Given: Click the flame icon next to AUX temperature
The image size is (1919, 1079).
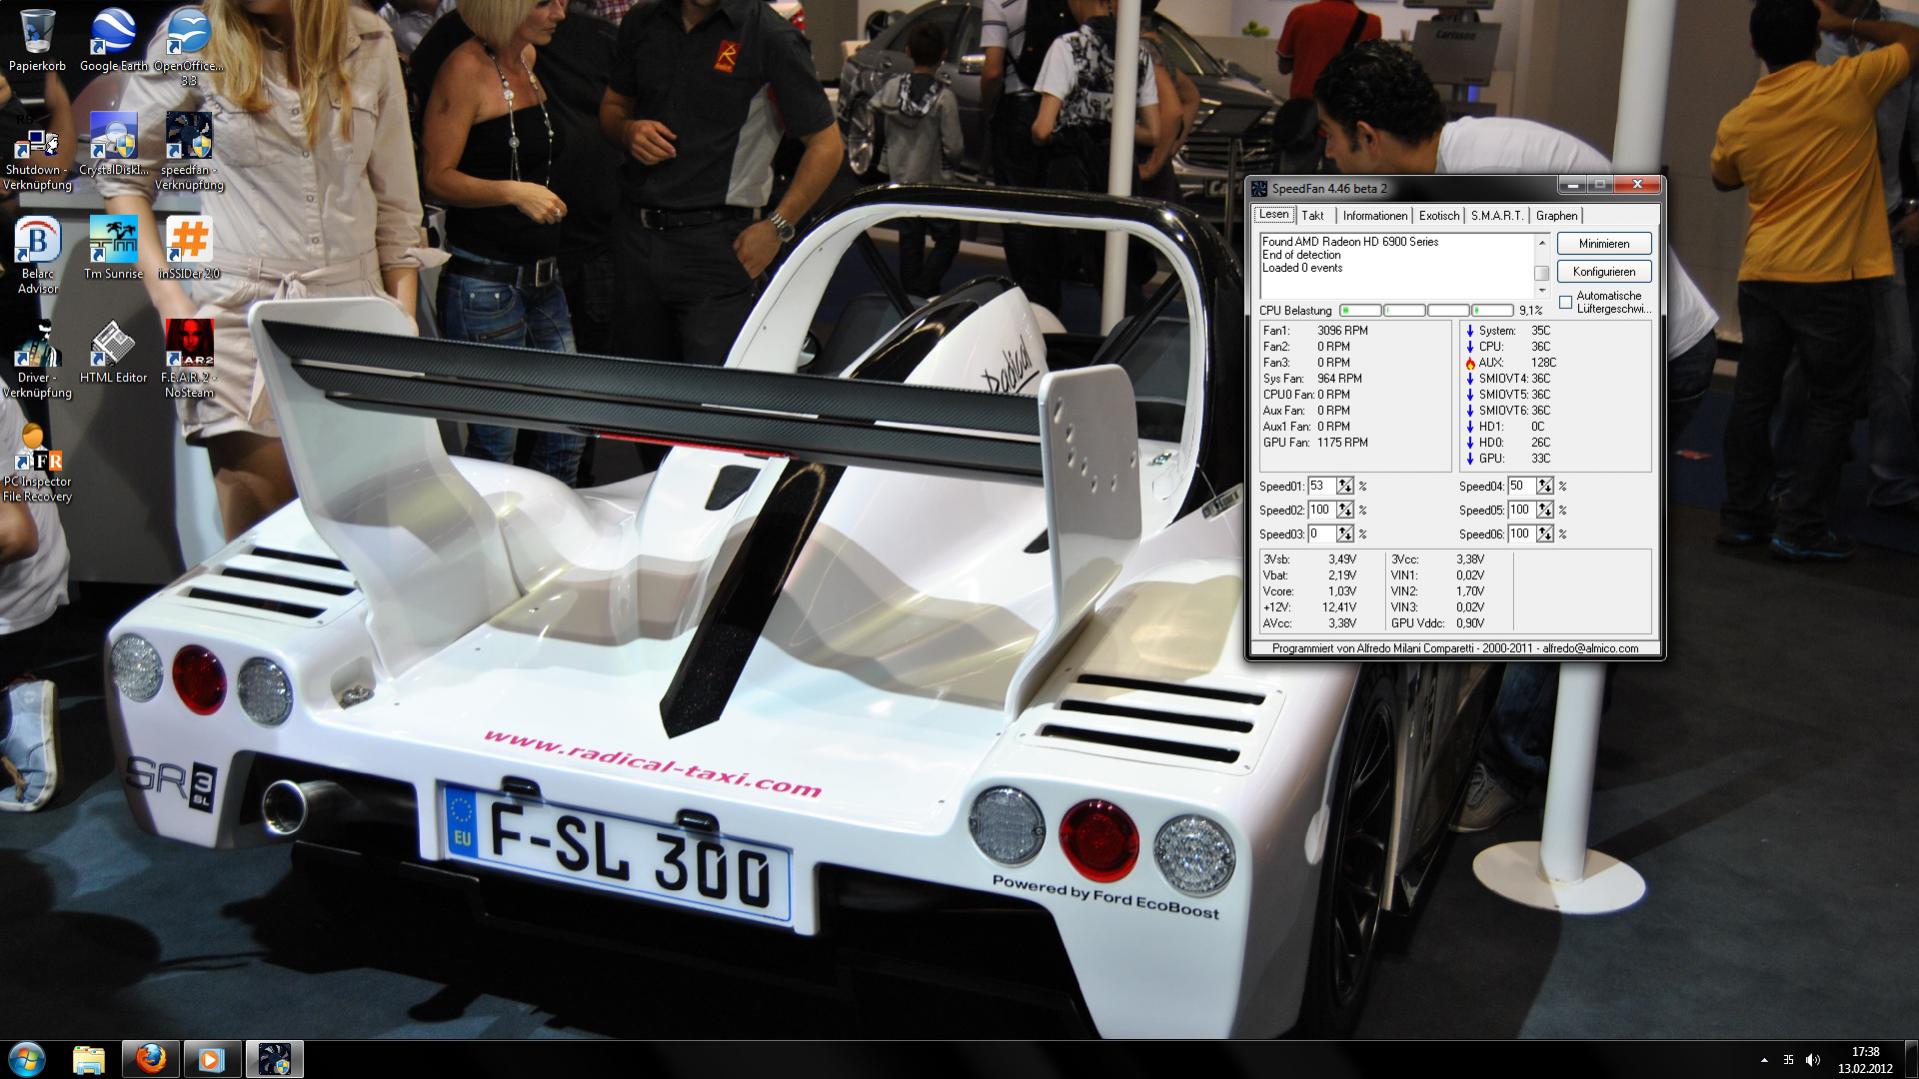Looking at the screenshot, I should coord(1470,363).
